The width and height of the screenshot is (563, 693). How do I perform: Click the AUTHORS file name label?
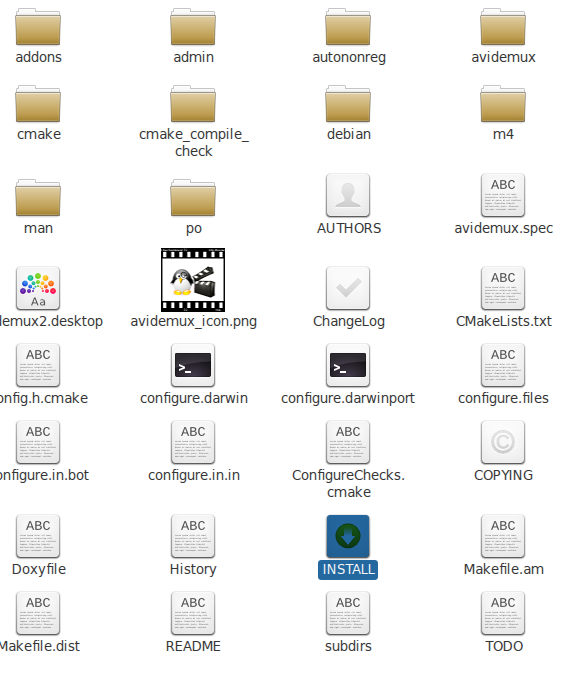point(349,228)
